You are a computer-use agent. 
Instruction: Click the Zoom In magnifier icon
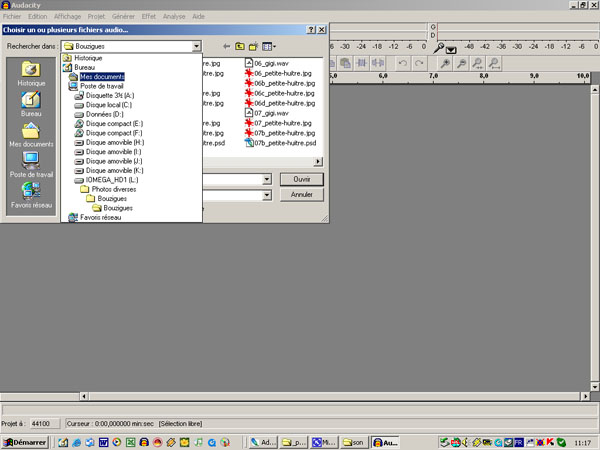pyautogui.click(x=445, y=63)
